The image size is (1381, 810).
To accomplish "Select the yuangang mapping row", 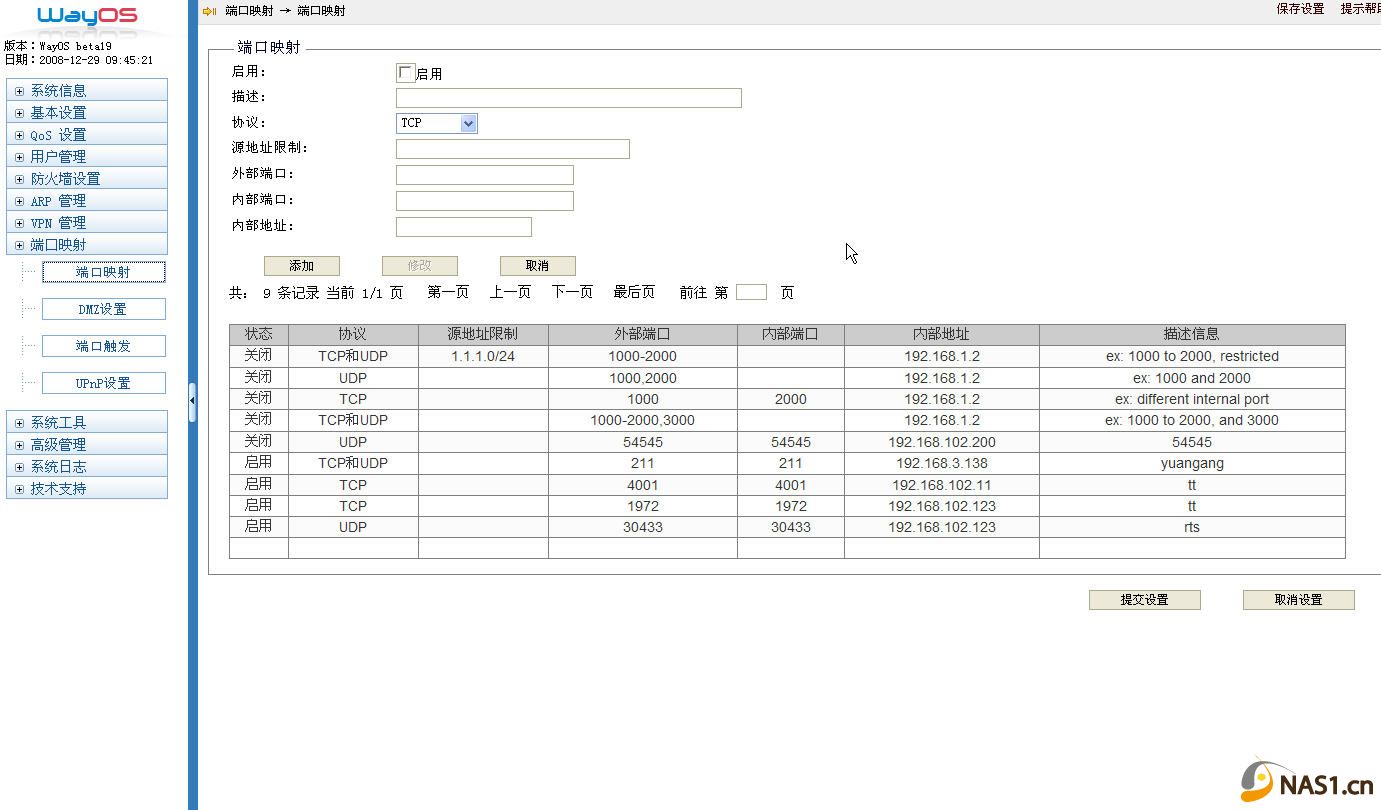I will point(787,463).
